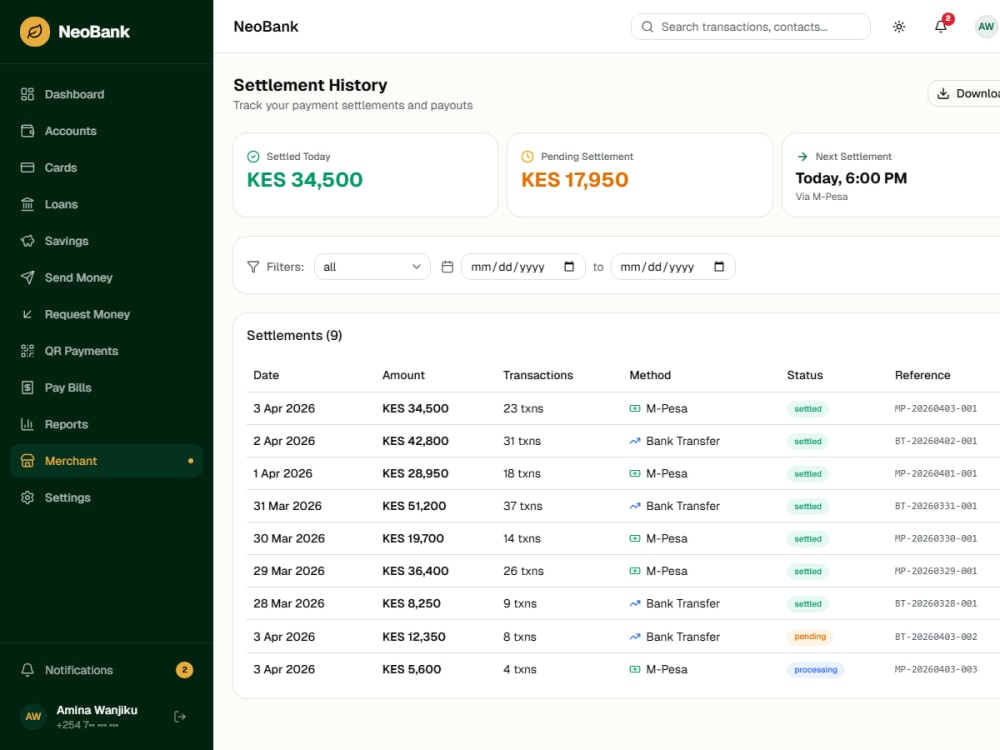This screenshot has height=750, width=1000.
Task: Click the Download button
Action: tap(965, 94)
